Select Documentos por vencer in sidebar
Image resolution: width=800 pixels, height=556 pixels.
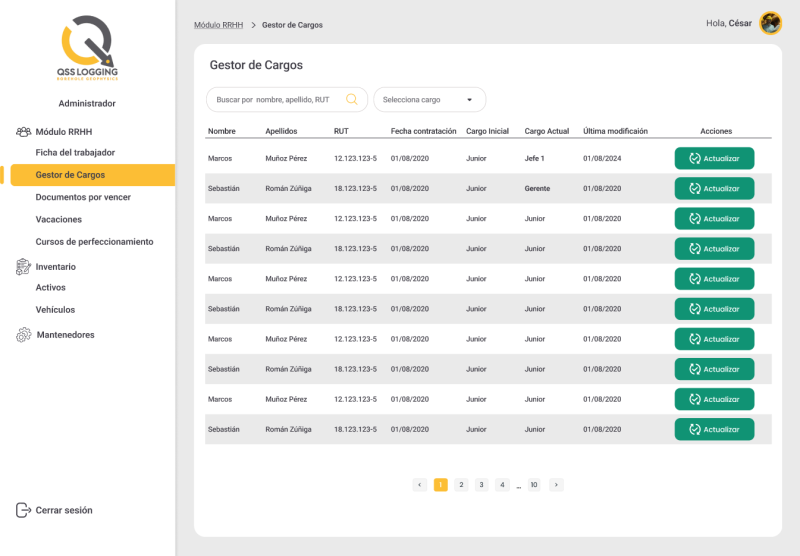(x=83, y=197)
